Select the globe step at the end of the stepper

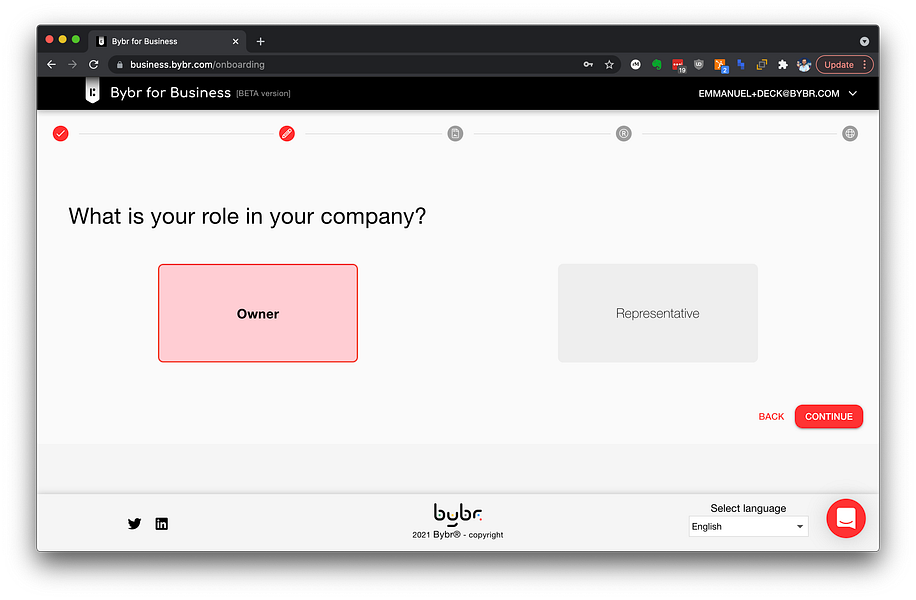(849, 133)
